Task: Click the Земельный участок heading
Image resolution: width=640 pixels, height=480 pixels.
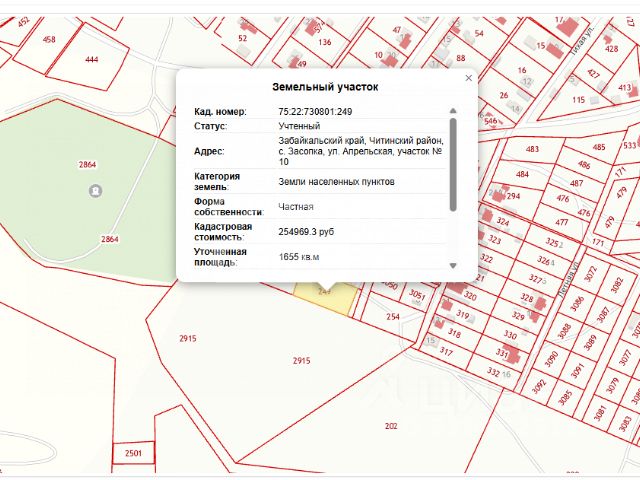Action: (x=325, y=87)
